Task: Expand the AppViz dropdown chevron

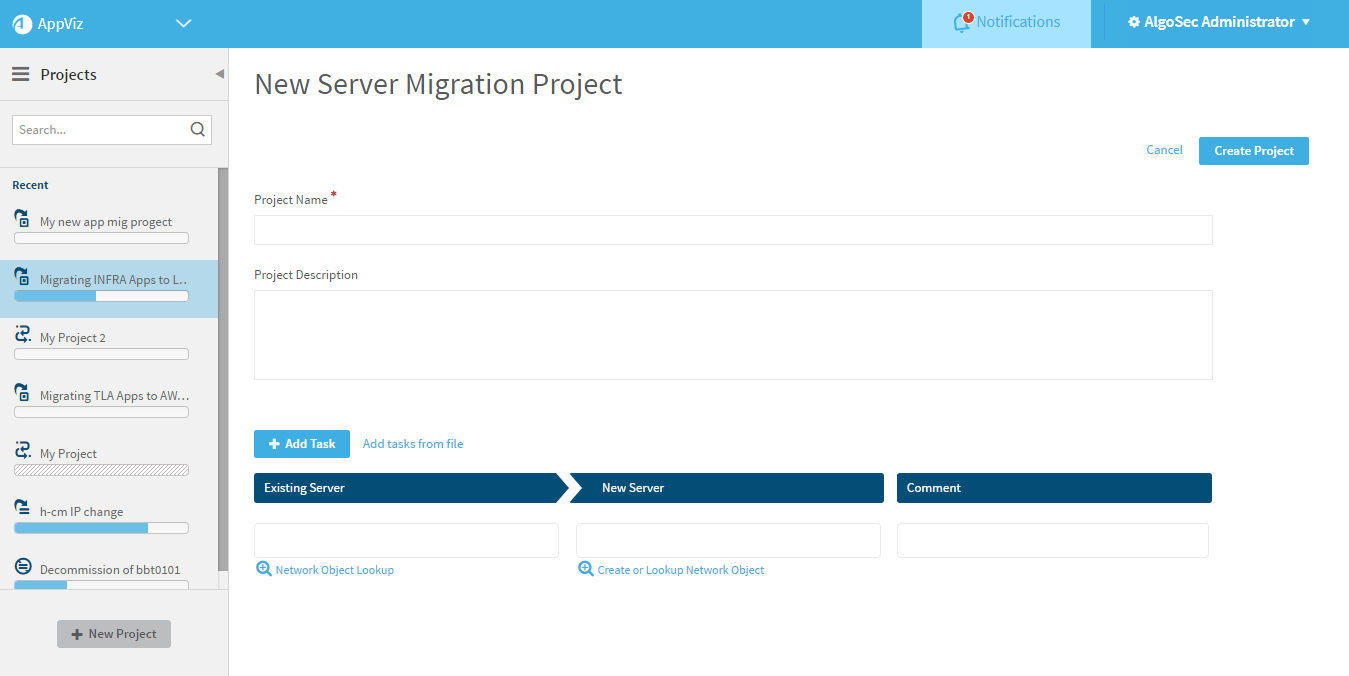Action: 183,24
